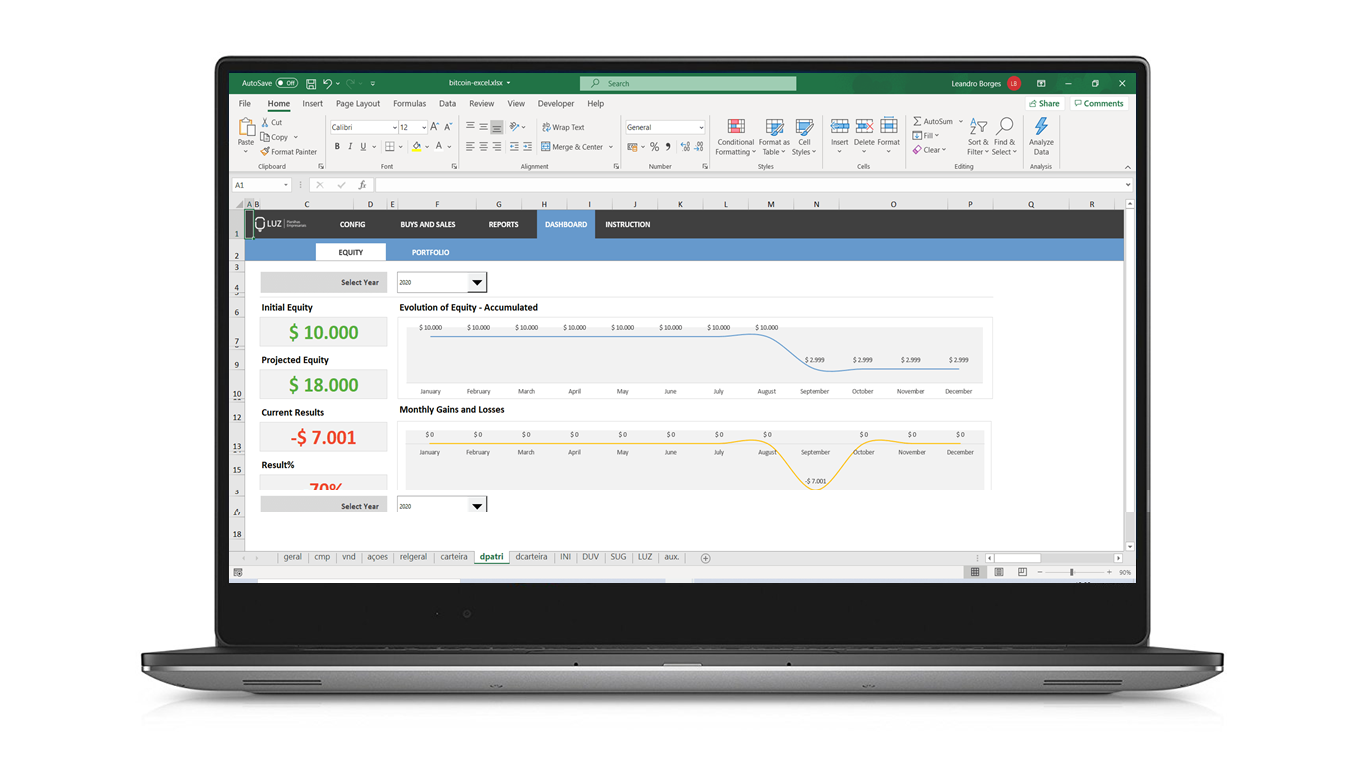Open the Calibri font name dropdown
Viewport: 1353px width, 766px height.
393,128
